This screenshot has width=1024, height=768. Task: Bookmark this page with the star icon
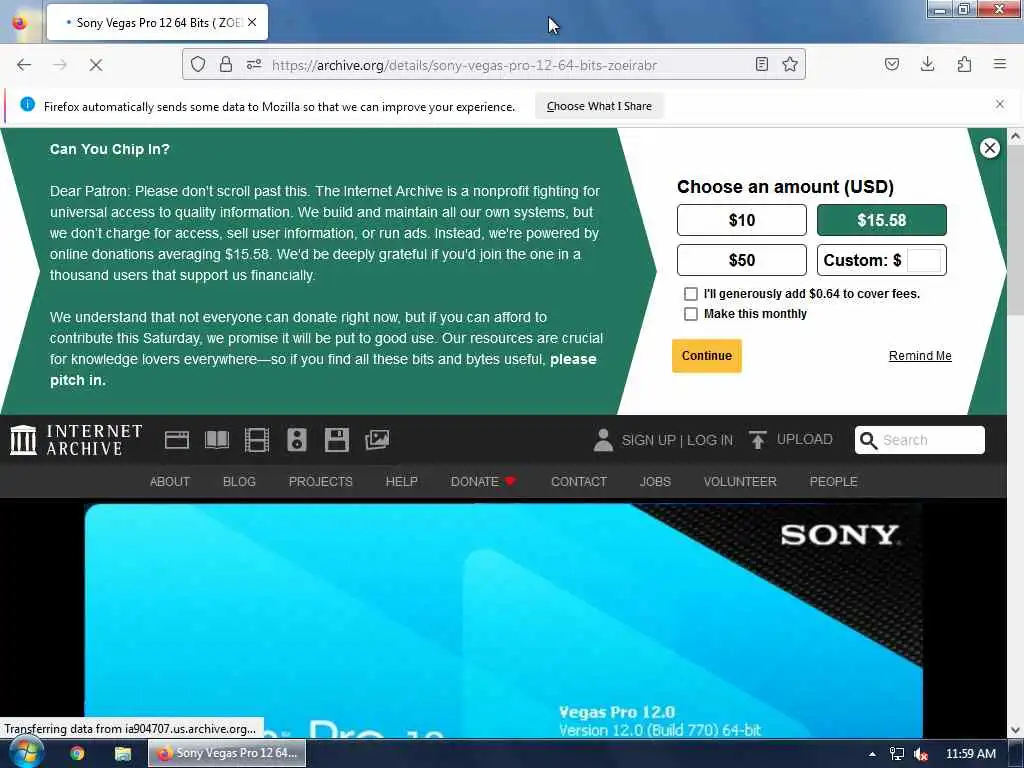pos(790,64)
